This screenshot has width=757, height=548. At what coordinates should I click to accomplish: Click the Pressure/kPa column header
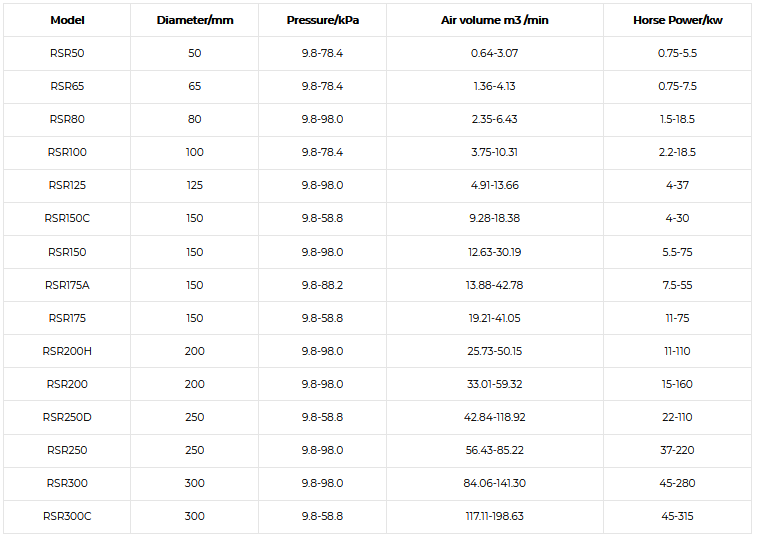pyautogui.click(x=322, y=20)
